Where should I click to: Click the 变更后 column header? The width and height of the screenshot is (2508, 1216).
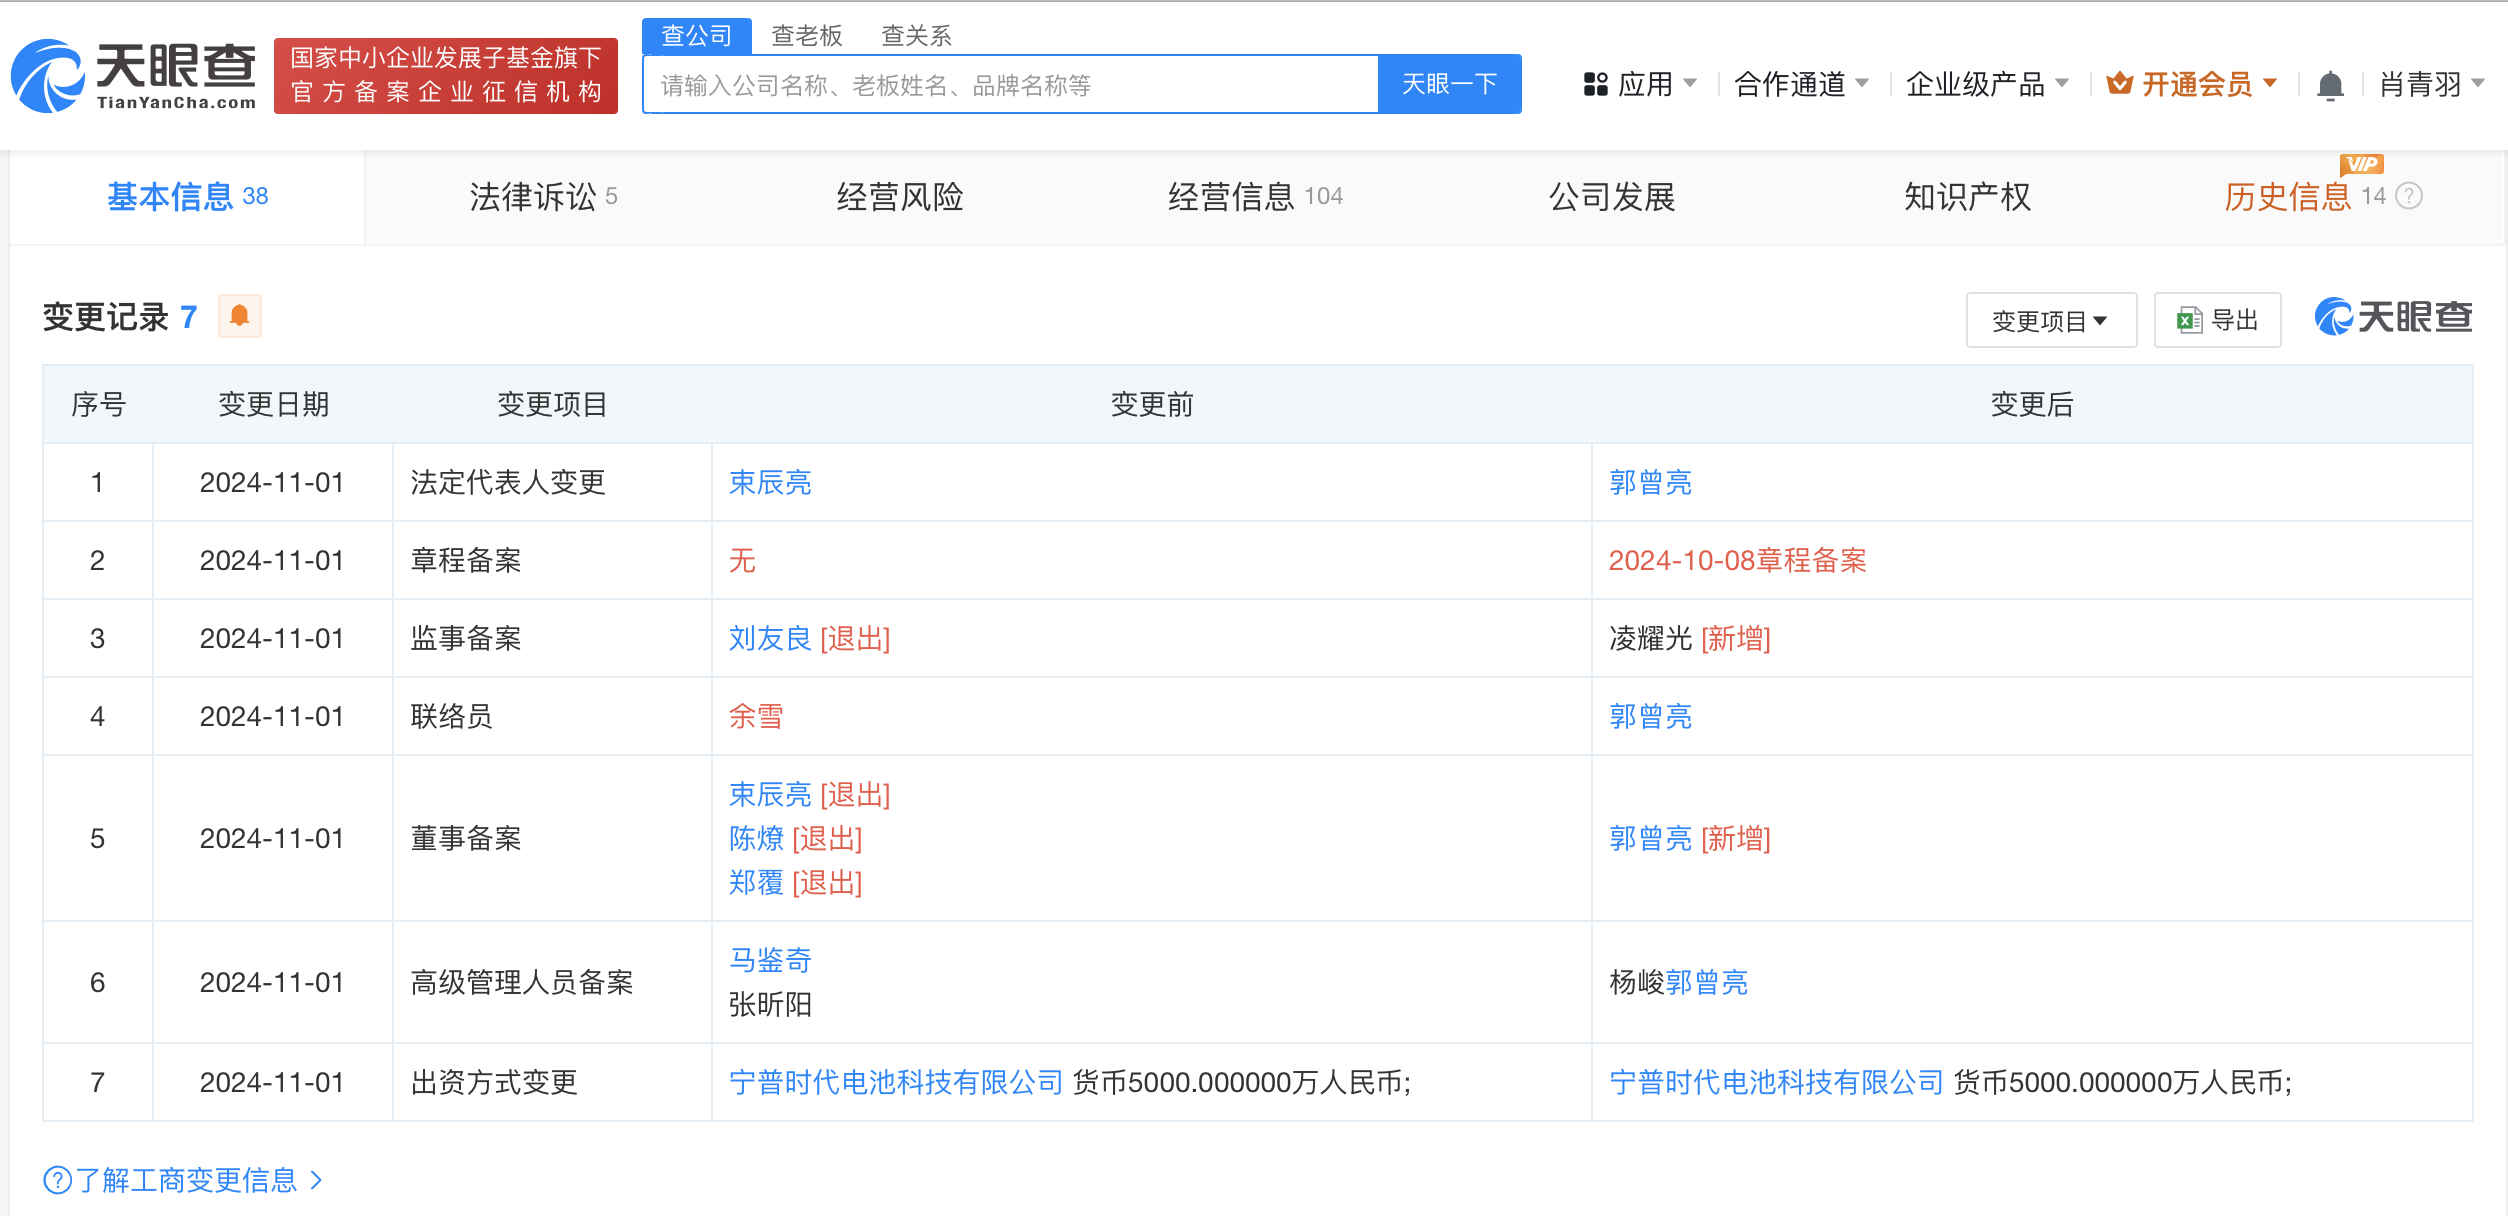pos(2032,404)
